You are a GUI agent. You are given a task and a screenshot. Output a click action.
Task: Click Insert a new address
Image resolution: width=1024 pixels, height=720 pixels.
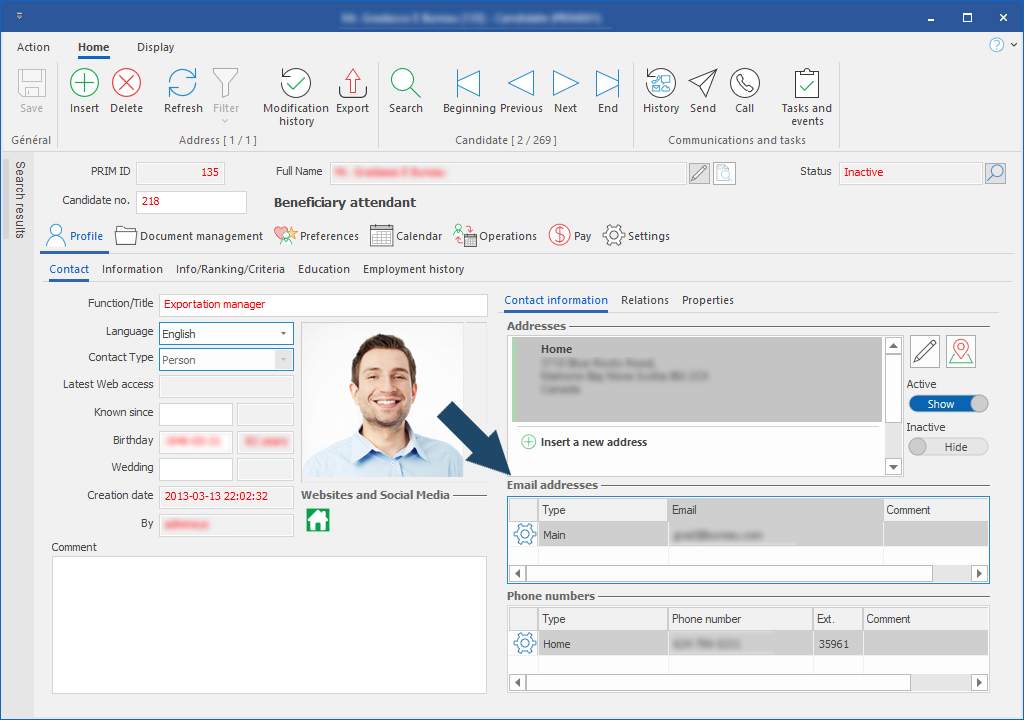point(593,442)
